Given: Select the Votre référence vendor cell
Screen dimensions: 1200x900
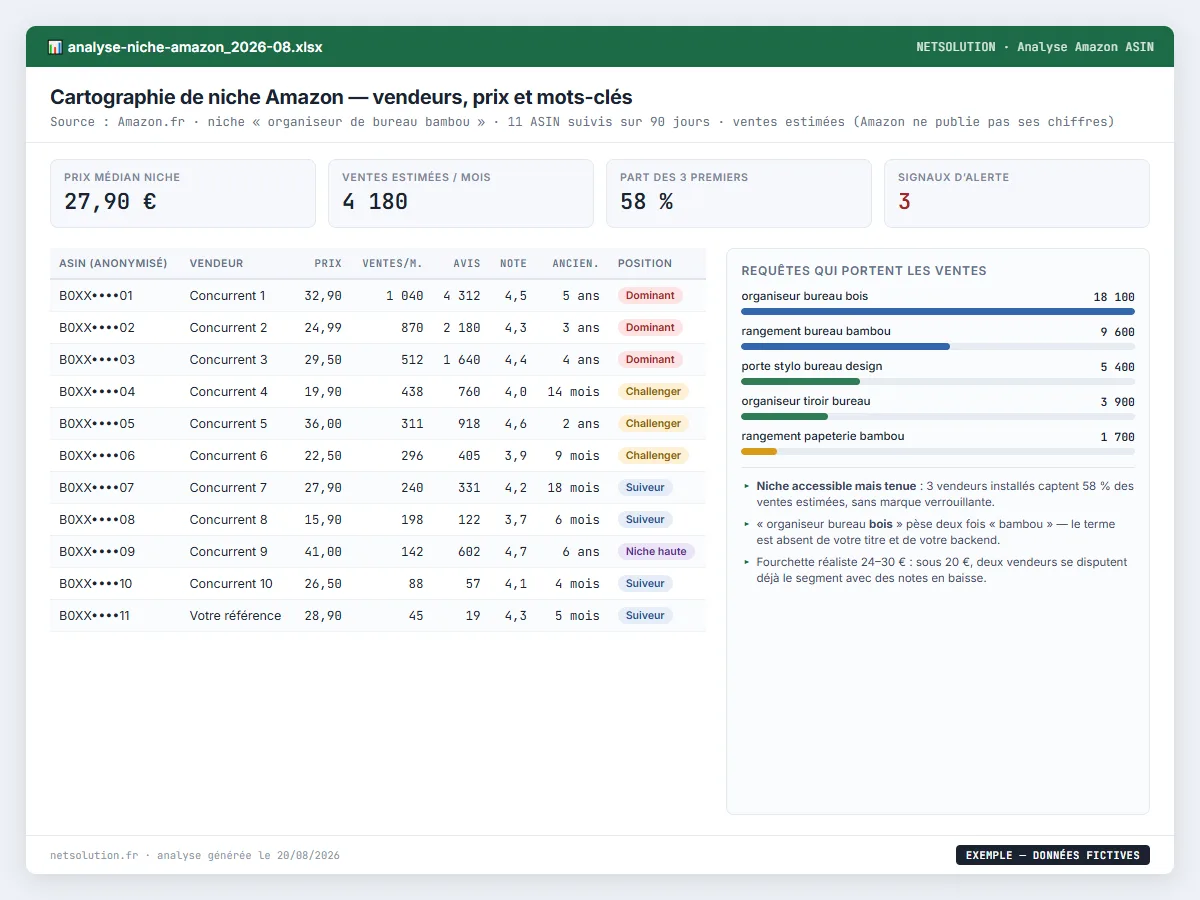Looking at the screenshot, I should (236, 616).
